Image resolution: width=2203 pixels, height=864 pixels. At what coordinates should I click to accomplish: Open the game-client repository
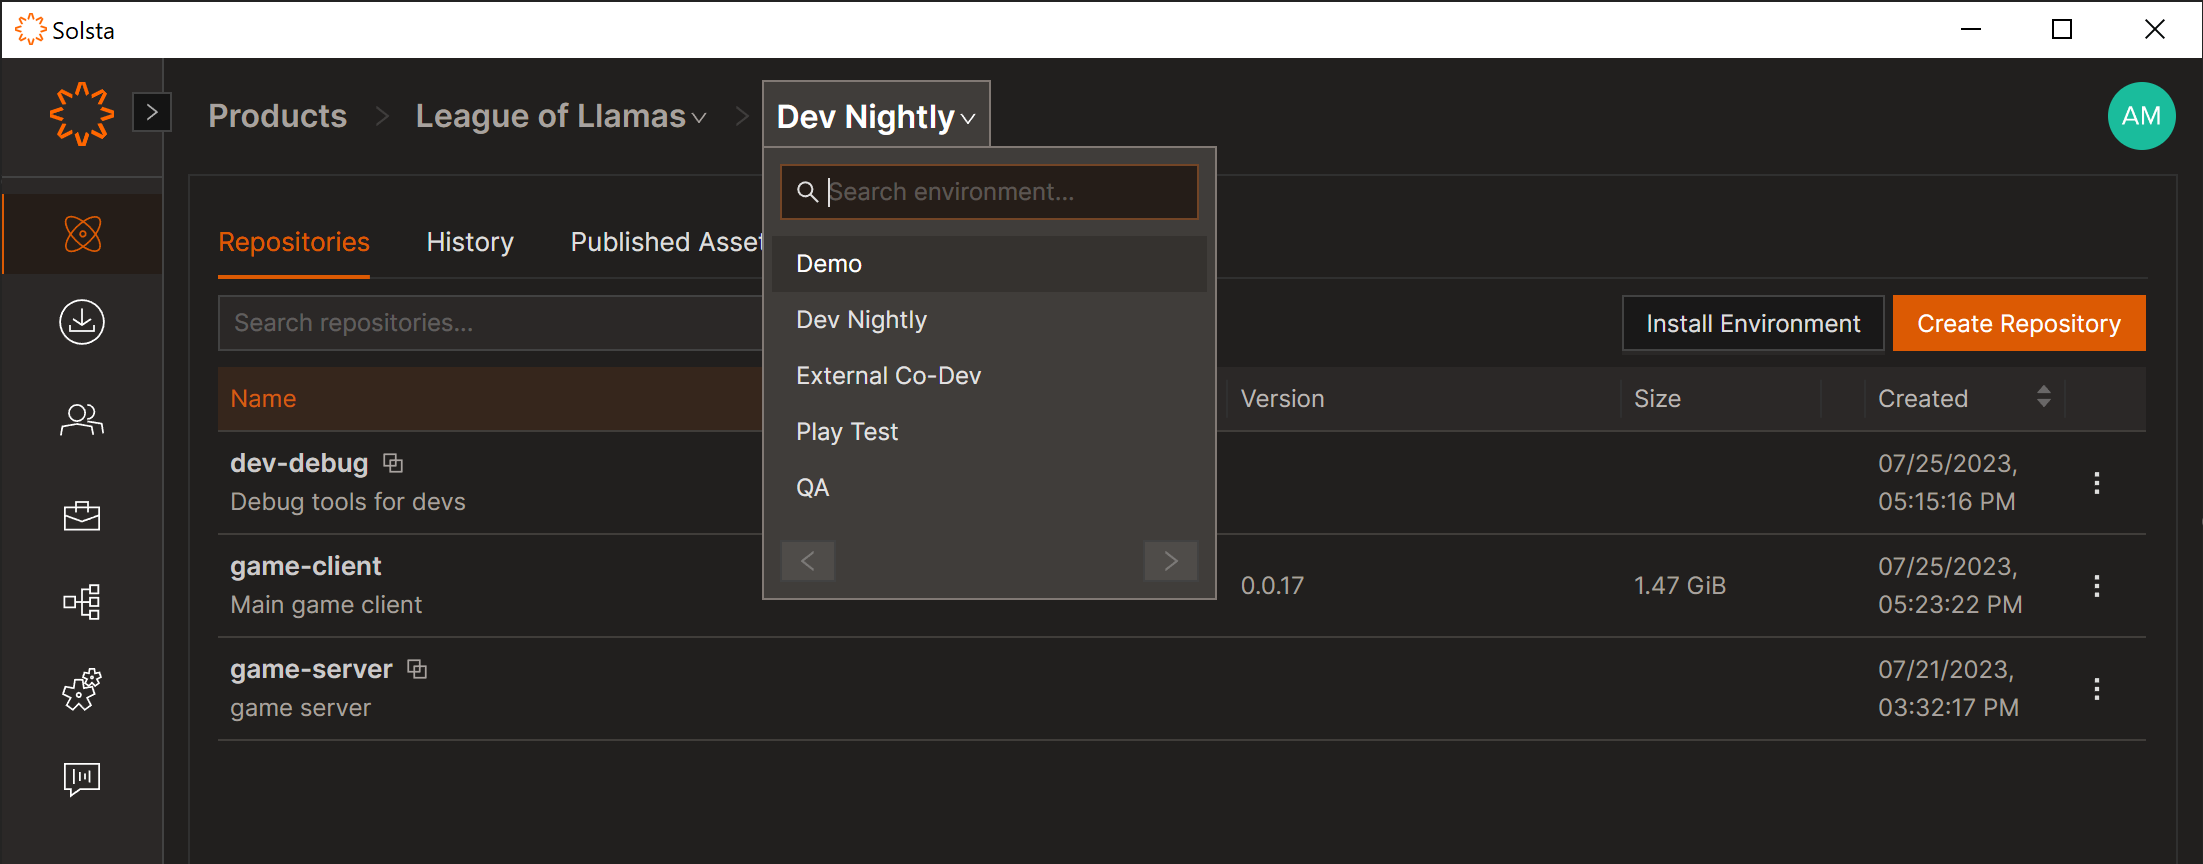pos(306,566)
